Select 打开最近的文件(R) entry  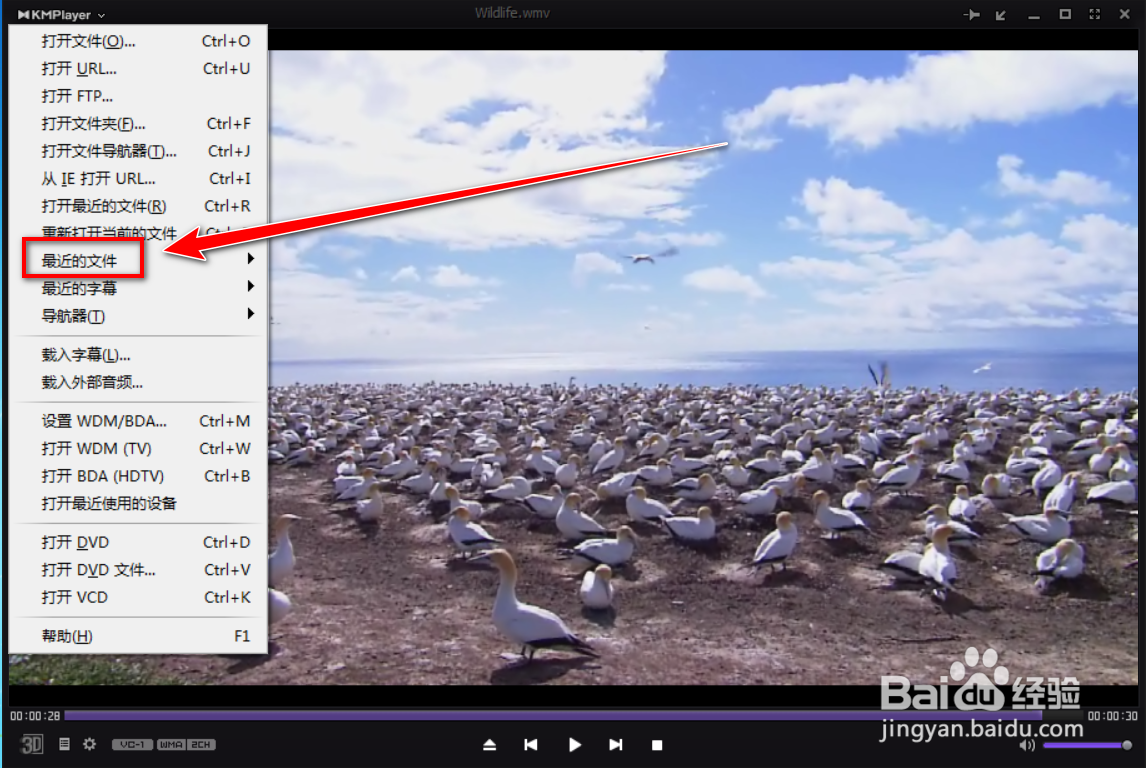(x=139, y=206)
